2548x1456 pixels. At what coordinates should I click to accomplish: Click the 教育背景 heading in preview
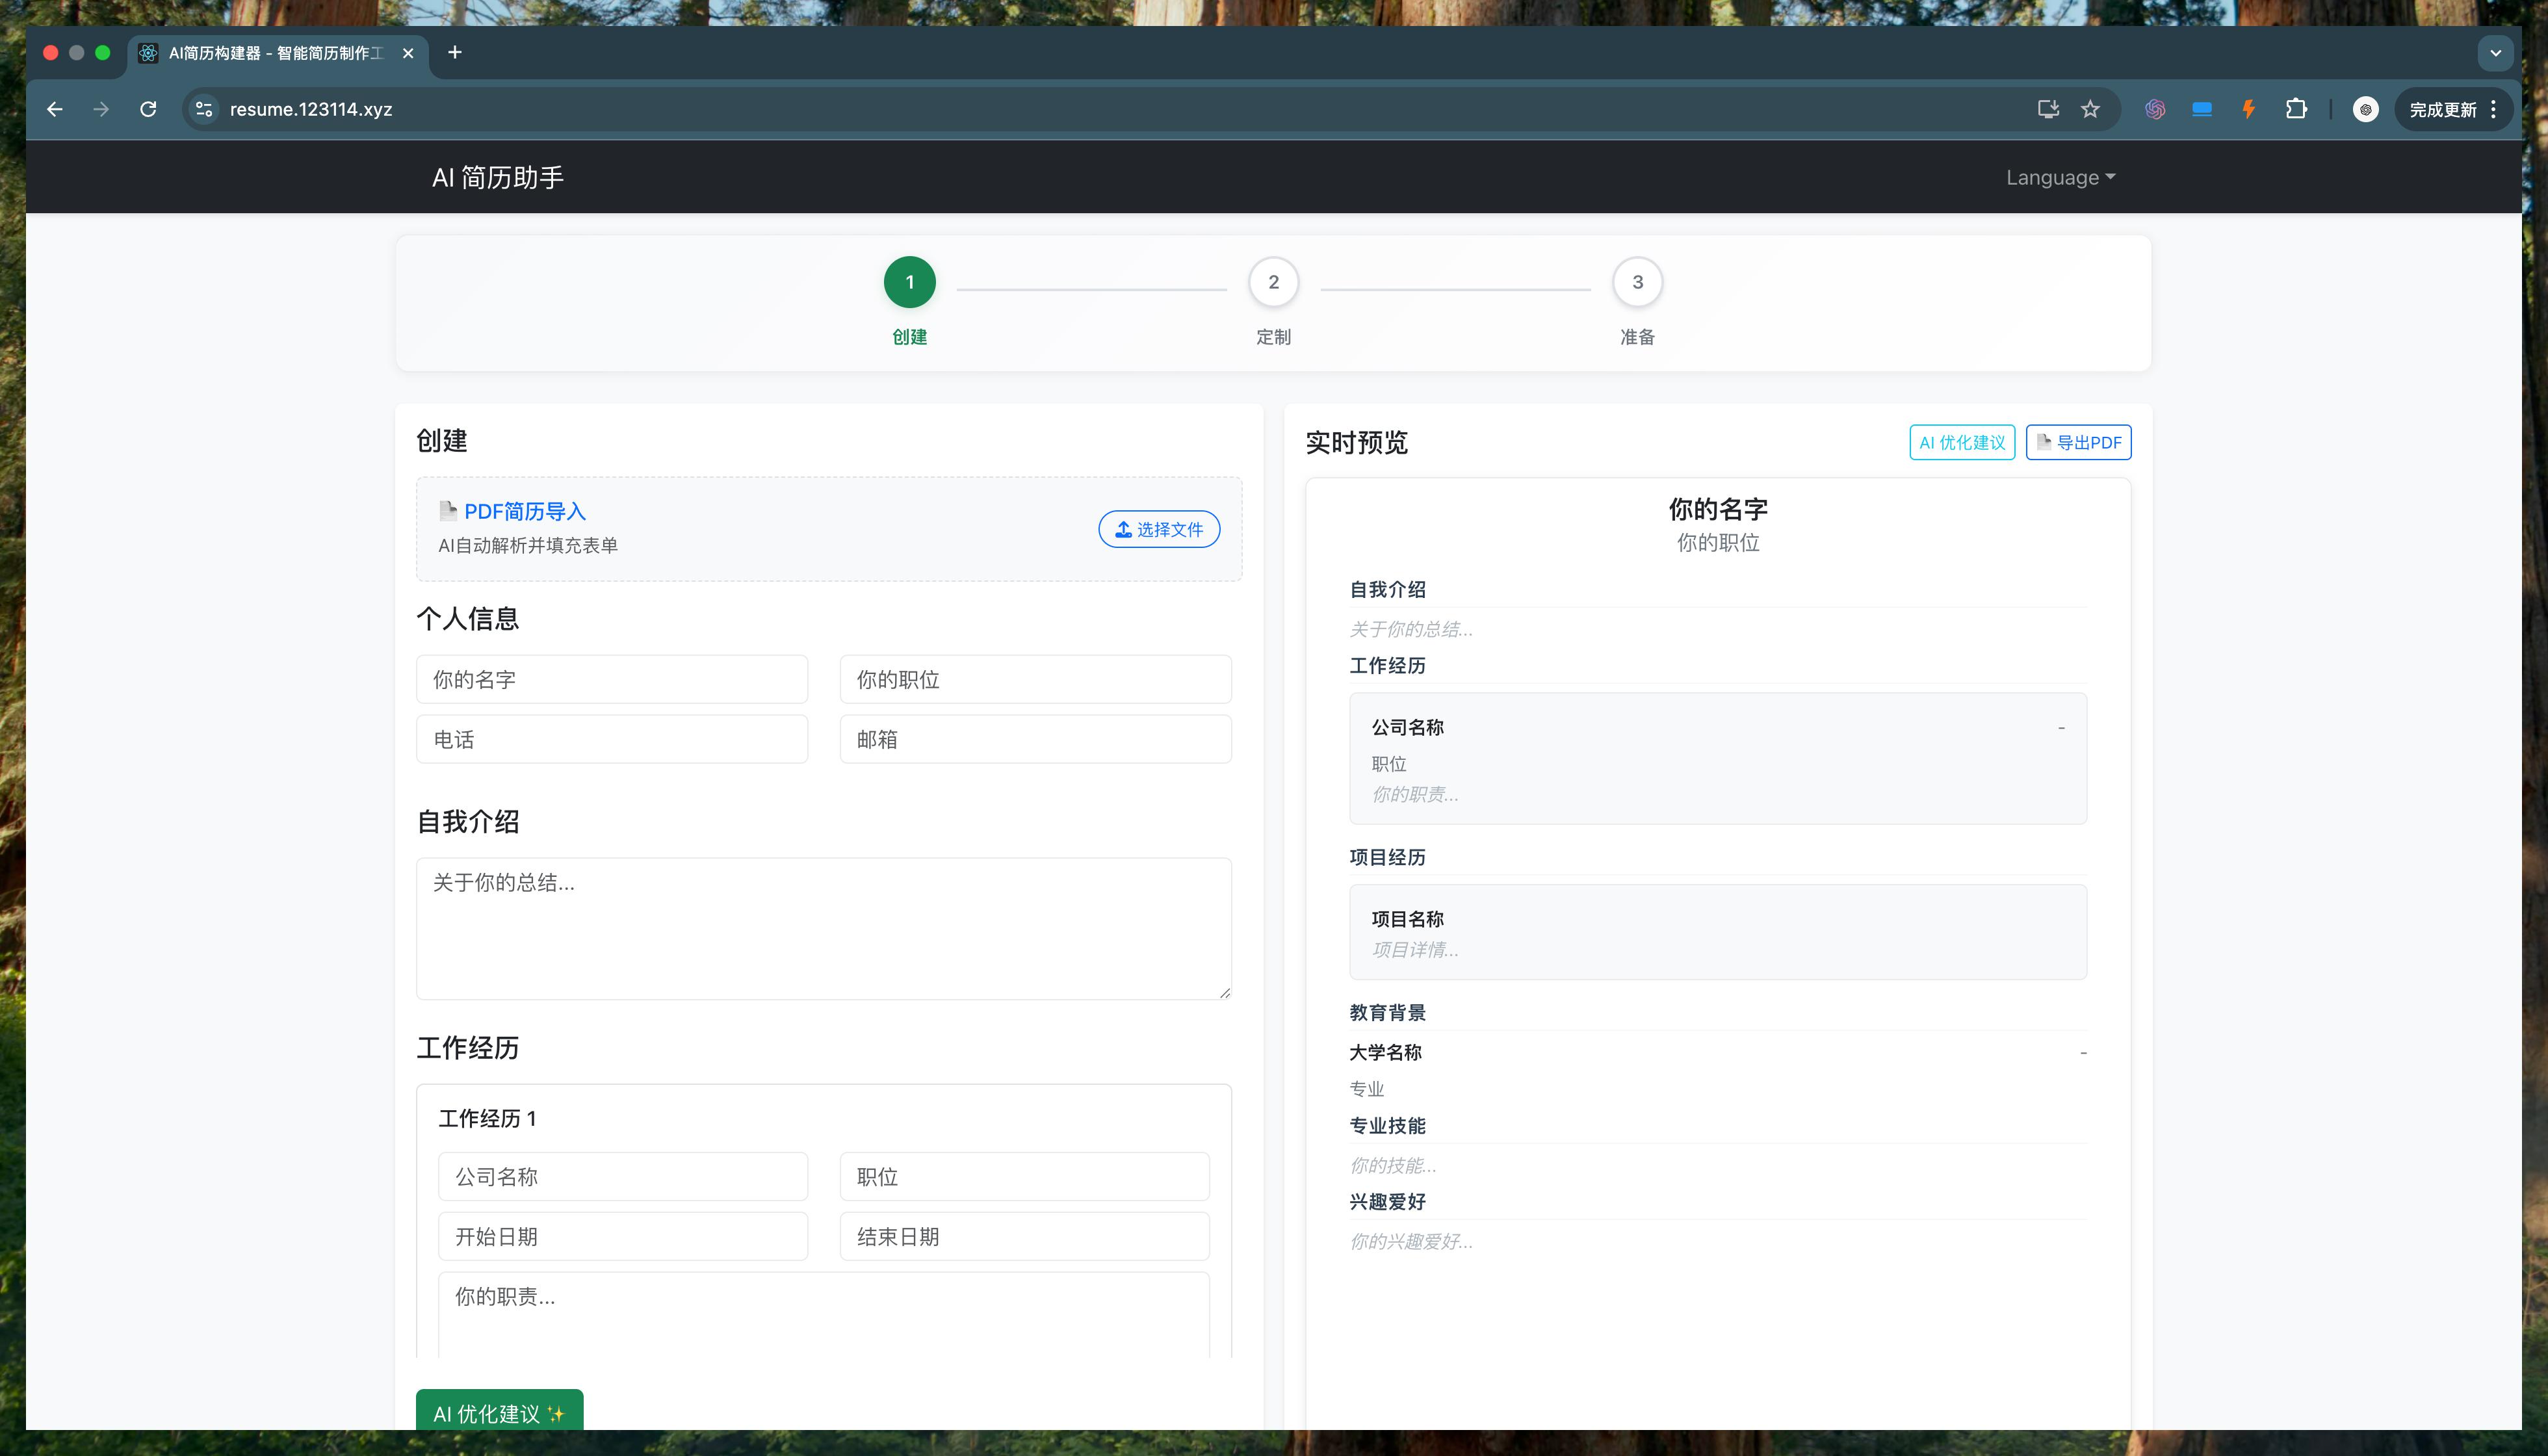point(1387,1012)
